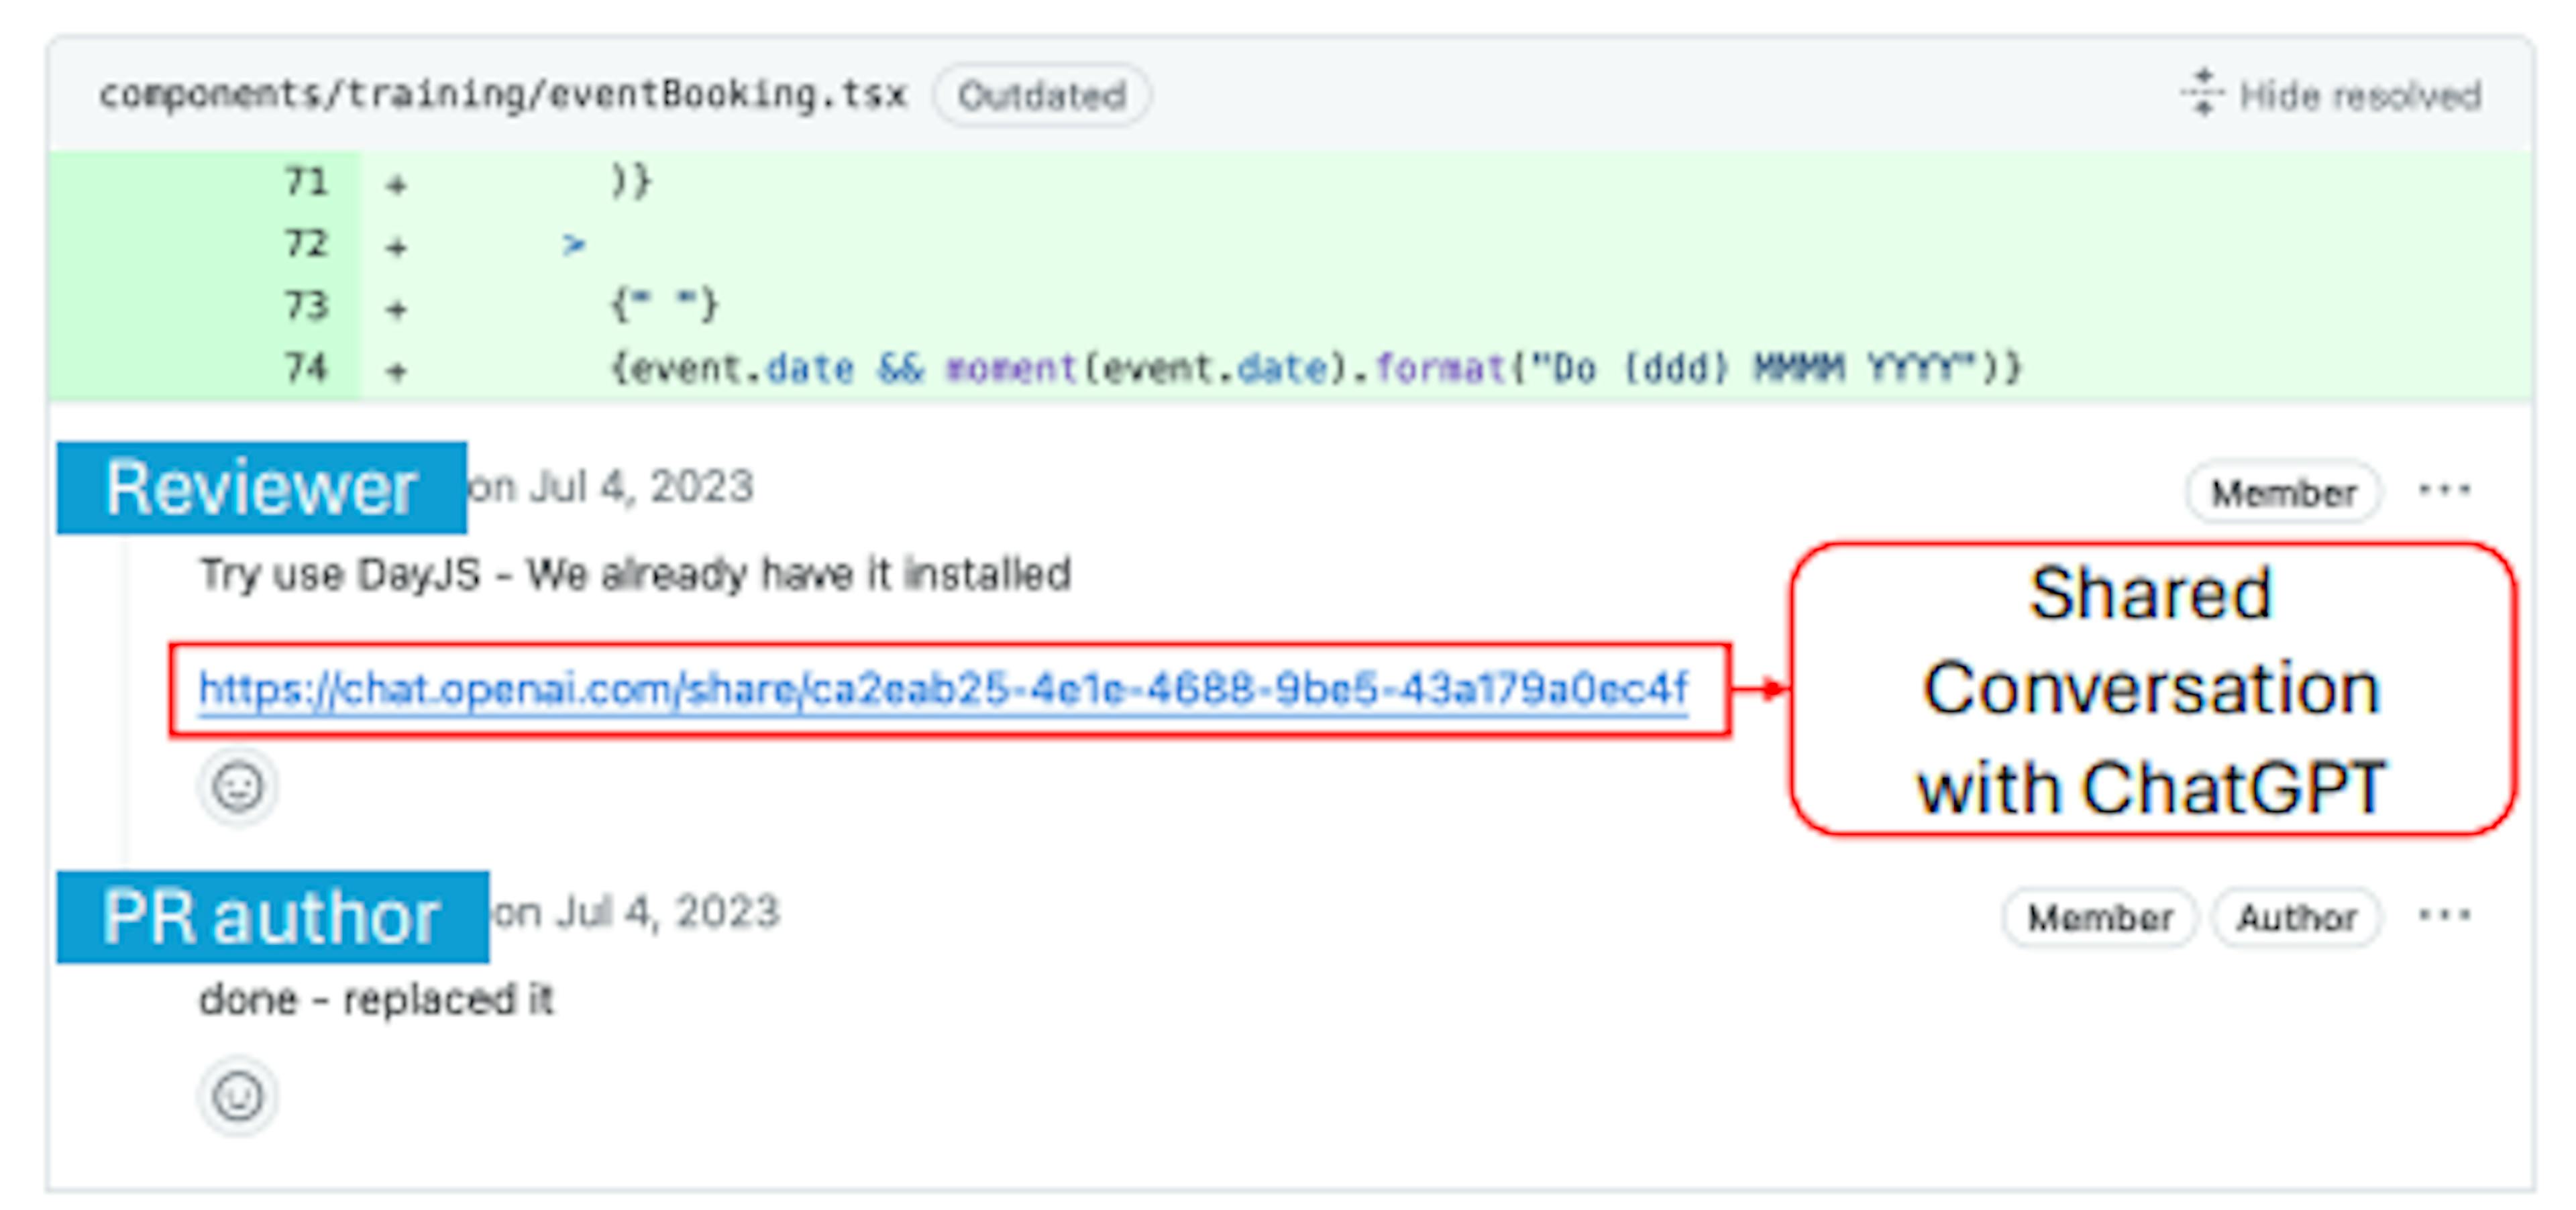Image resolution: width=2576 pixels, height=1210 pixels.
Task: Click the PR author's Author badge
Action: tap(2296, 917)
